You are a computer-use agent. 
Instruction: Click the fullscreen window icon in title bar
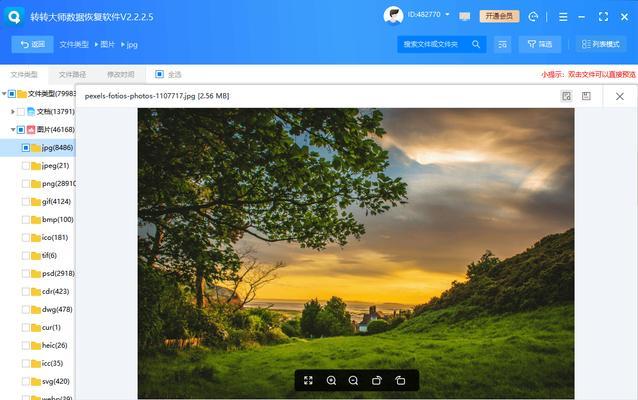tap(603, 17)
